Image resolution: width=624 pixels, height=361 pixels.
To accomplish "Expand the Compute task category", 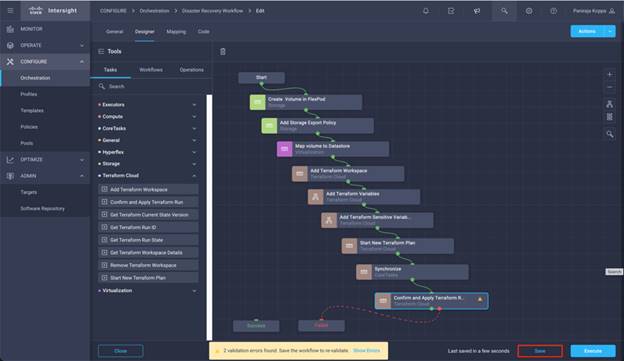I will (x=194, y=117).
